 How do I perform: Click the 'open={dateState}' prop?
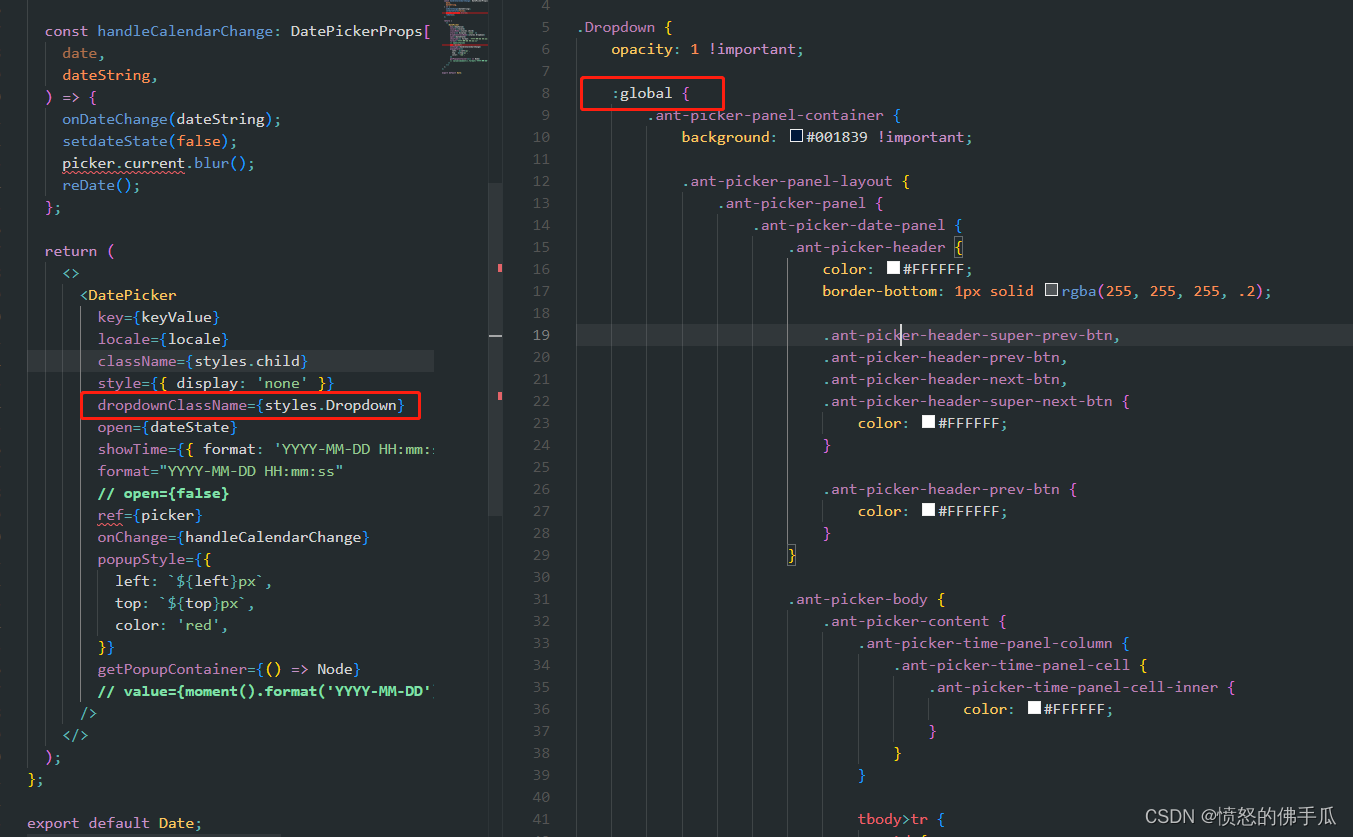click(167, 427)
